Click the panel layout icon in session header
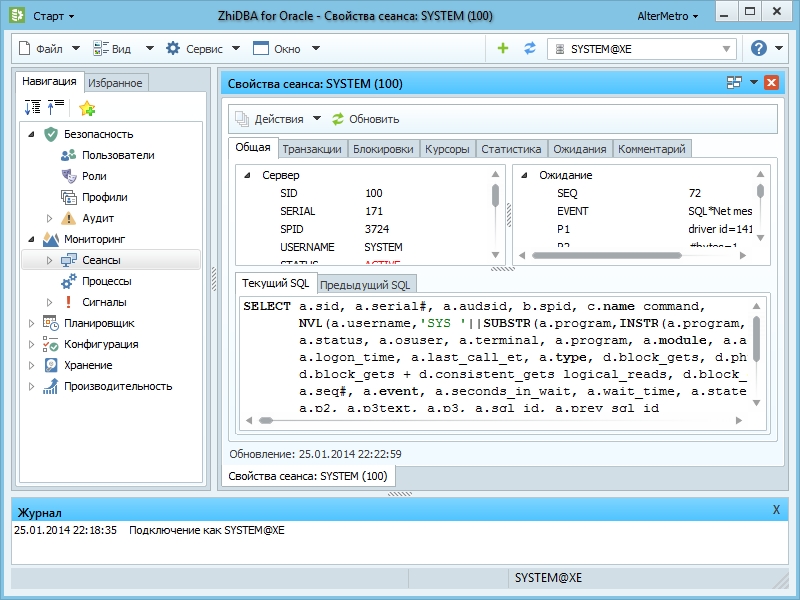 click(734, 82)
